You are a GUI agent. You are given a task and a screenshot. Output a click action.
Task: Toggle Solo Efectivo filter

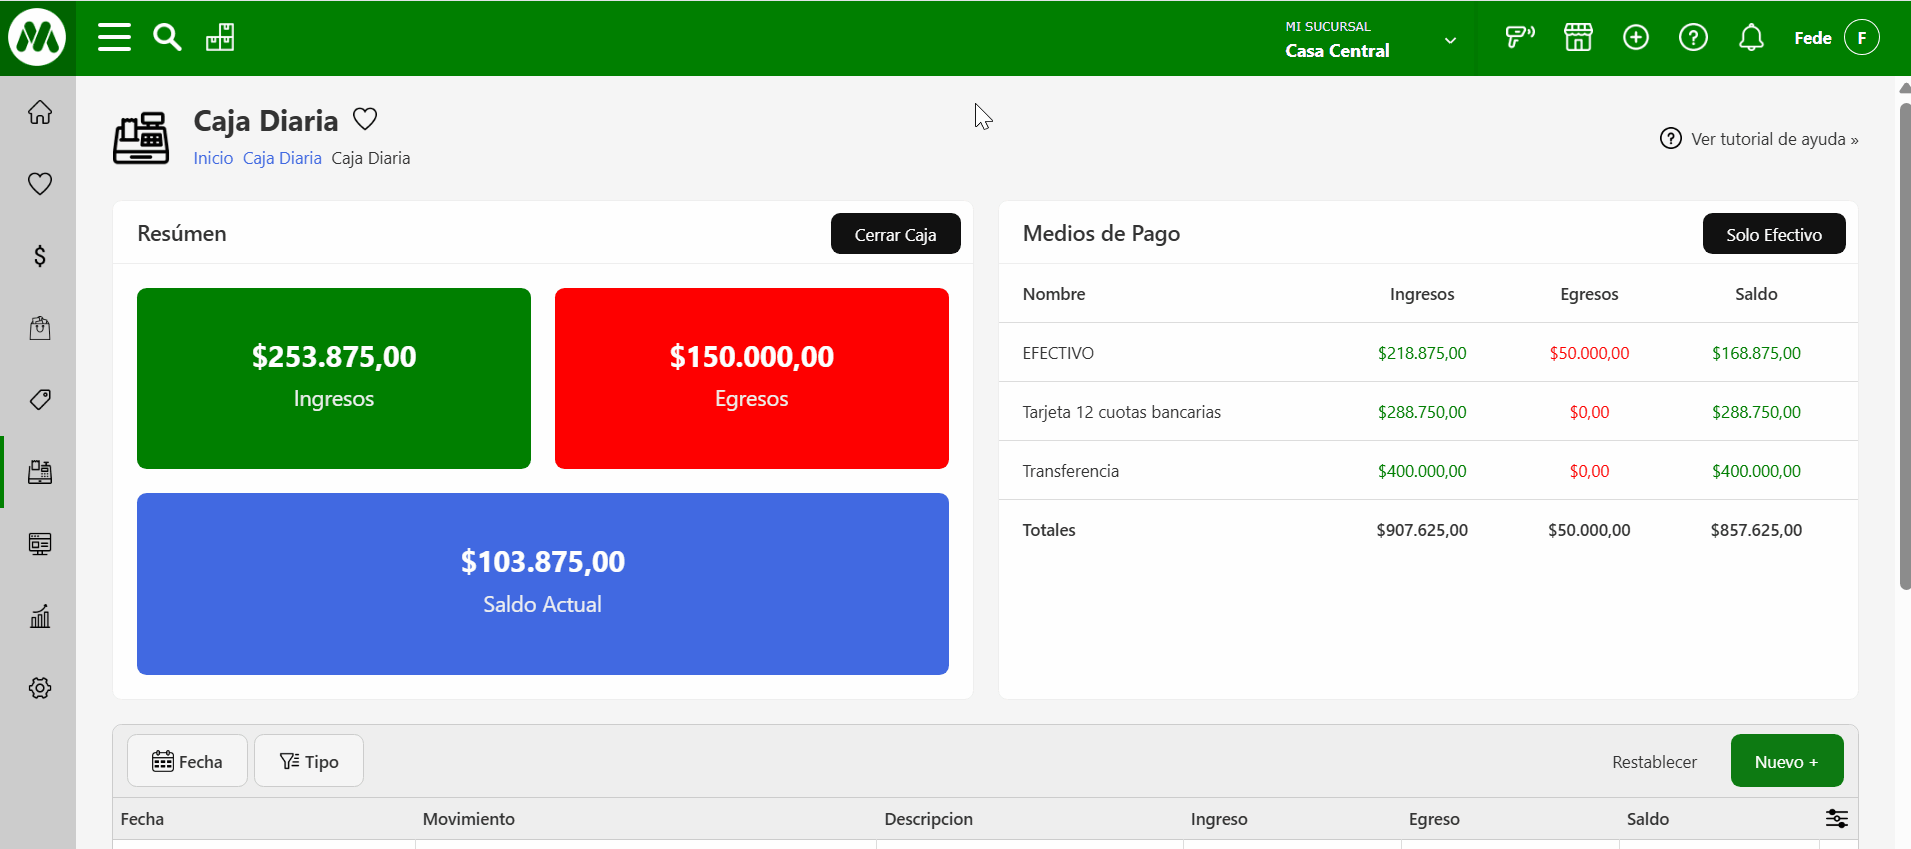coord(1773,234)
